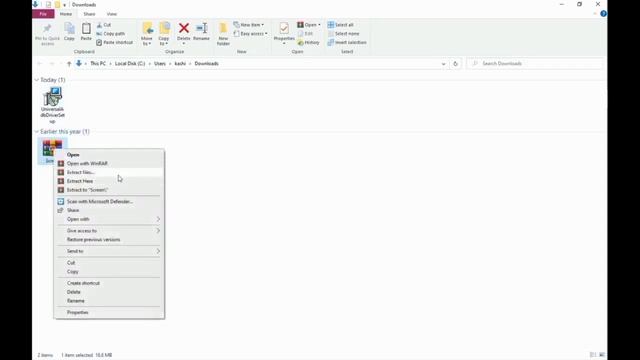Expand the address bar history dropdown
The height and width of the screenshot is (360, 640).
click(444, 64)
